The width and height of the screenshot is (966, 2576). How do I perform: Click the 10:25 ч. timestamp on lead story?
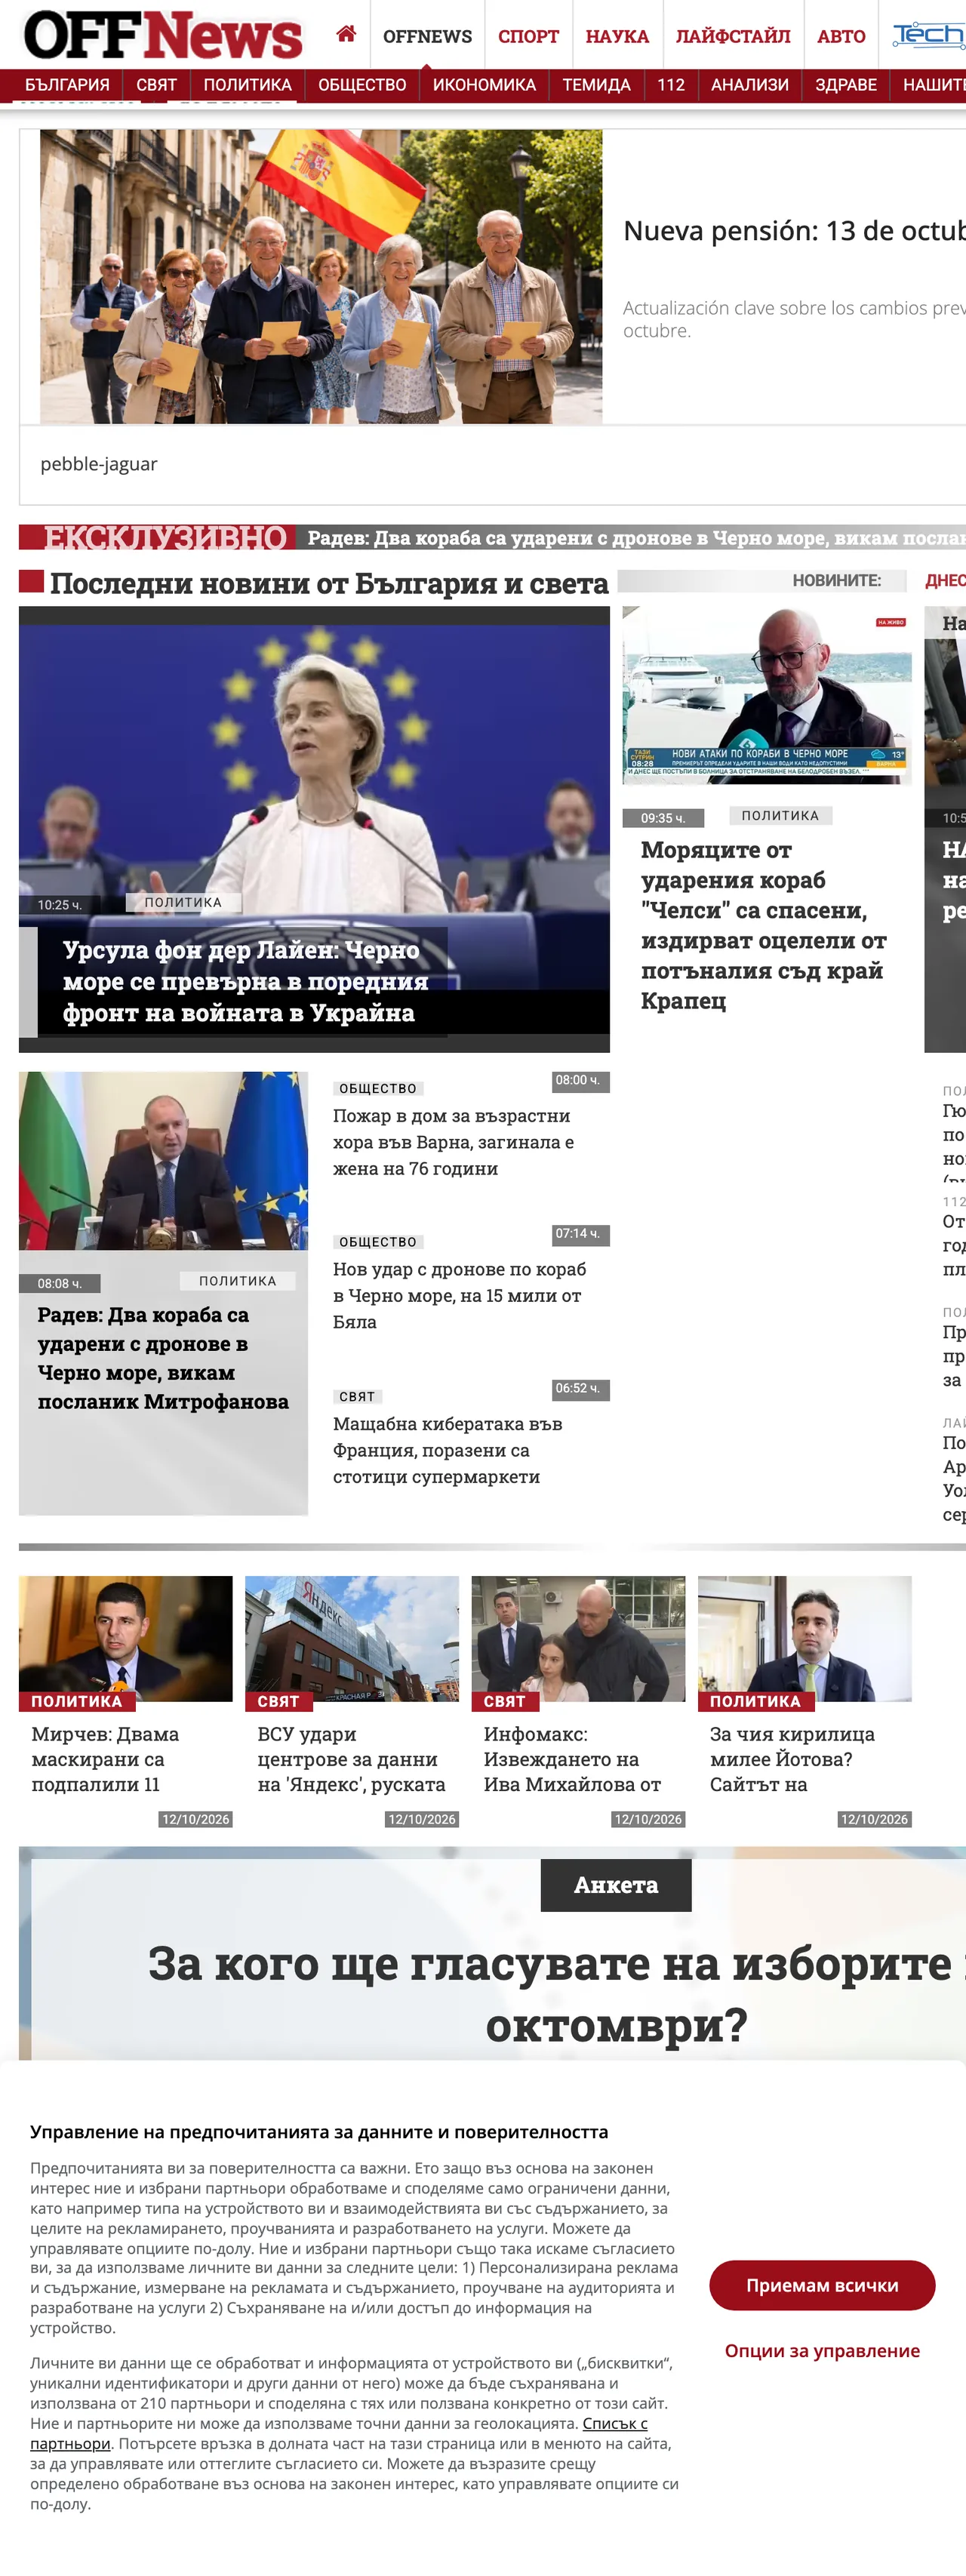click(60, 905)
